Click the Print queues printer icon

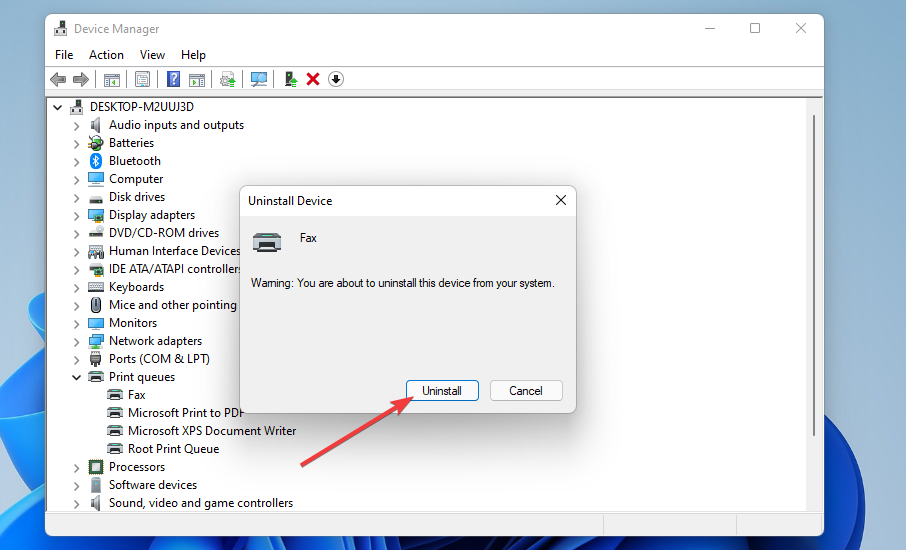[x=96, y=377]
